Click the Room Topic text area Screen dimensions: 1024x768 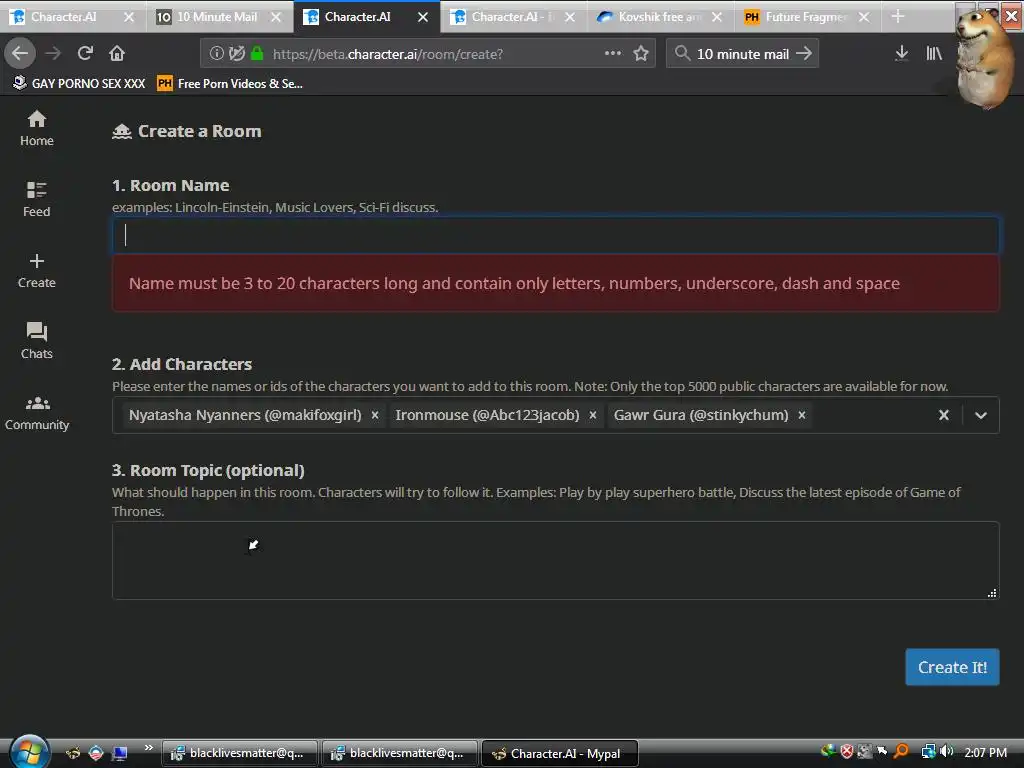click(556, 560)
